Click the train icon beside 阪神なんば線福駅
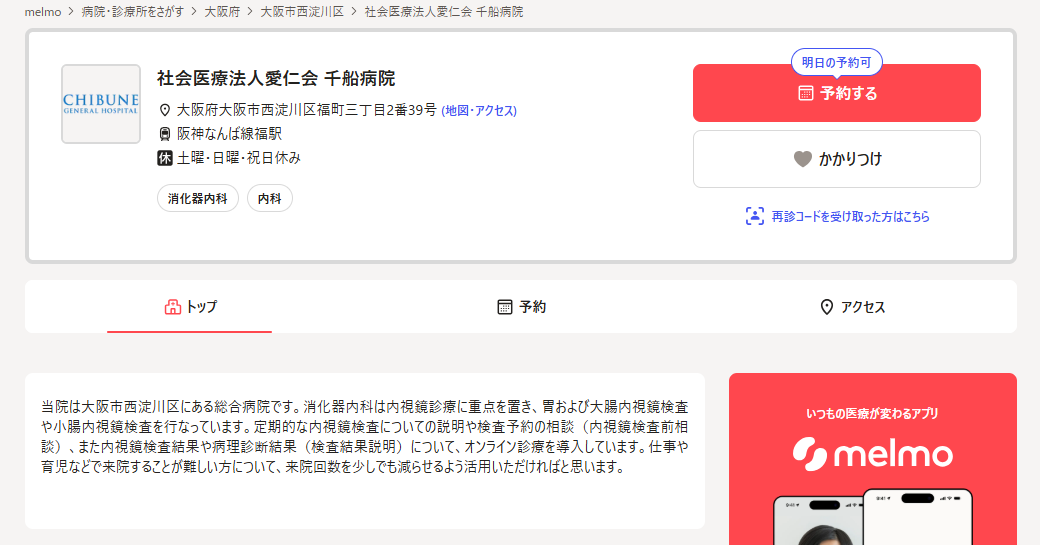This screenshot has height=545, width=1040. [x=165, y=134]
